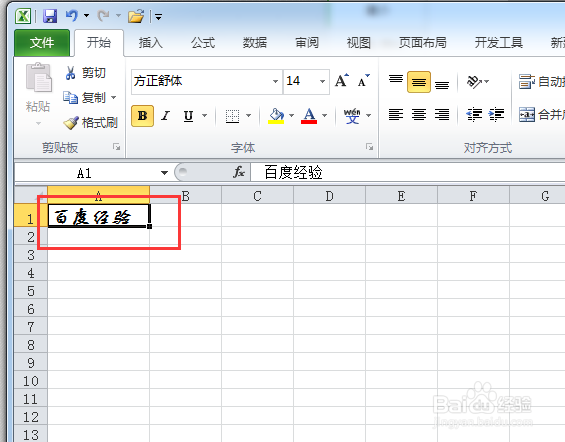Click the wén phonetic guide icon
565x442 pixels.
tap(352, 116)
